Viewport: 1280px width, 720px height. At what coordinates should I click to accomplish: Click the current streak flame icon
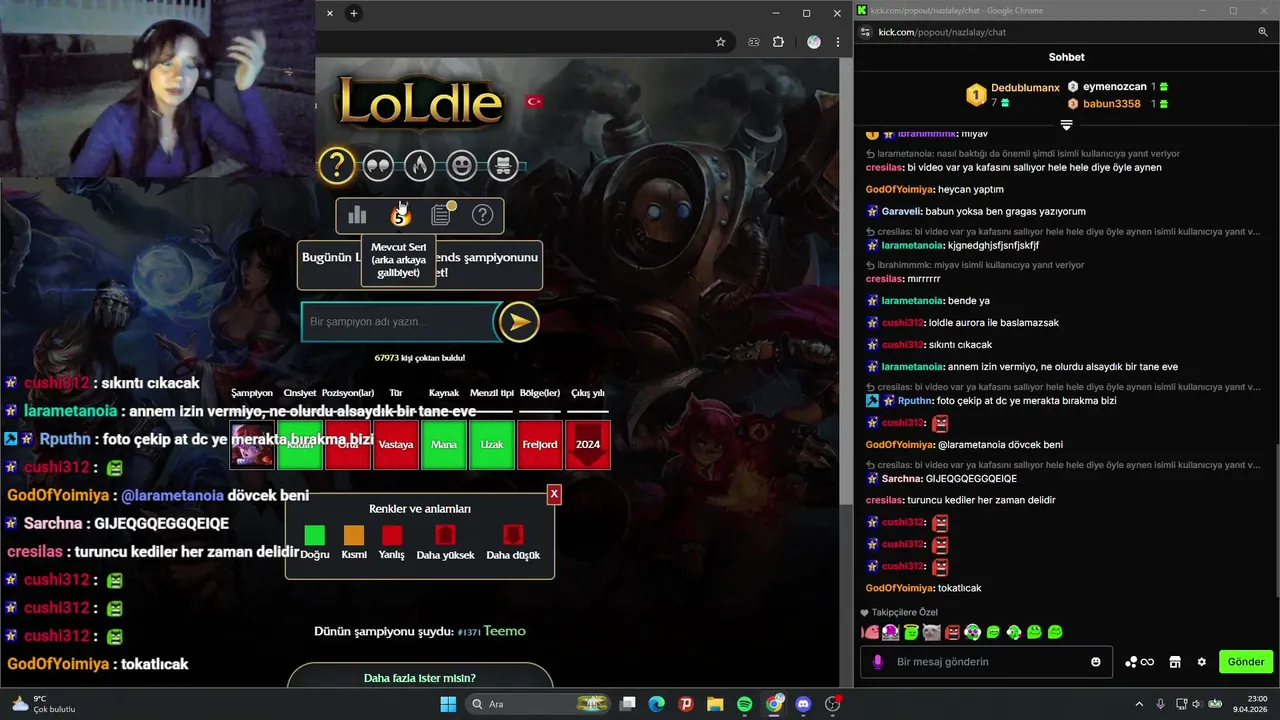[400, 215]
